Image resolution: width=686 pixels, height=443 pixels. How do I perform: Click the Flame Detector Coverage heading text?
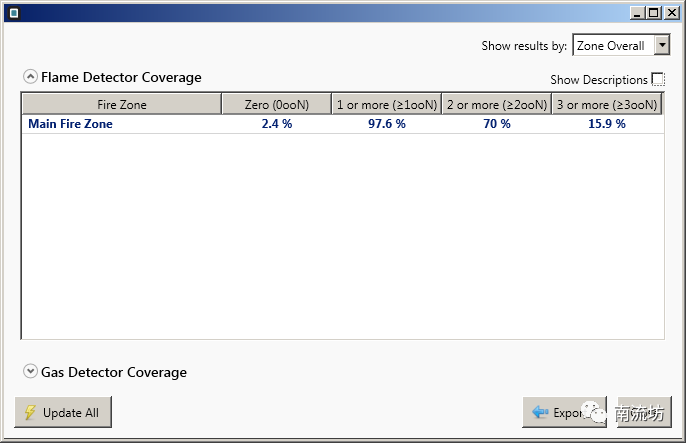coord(121,77)
